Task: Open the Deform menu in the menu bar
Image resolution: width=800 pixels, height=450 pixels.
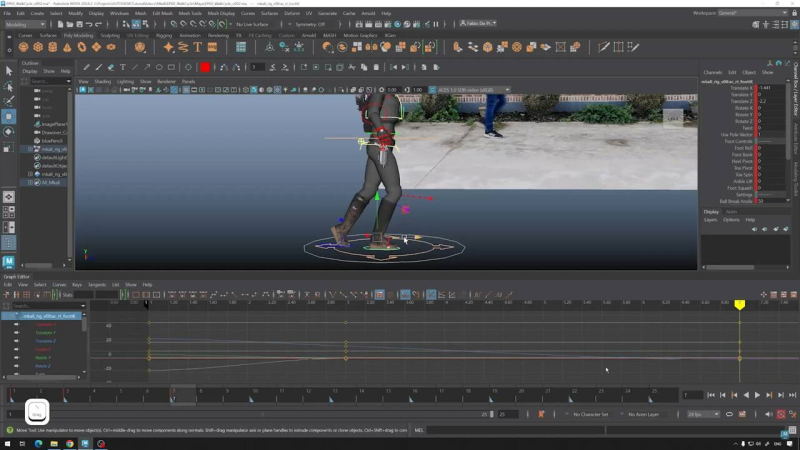Action: pyautogui.click(x=292, y=13)
